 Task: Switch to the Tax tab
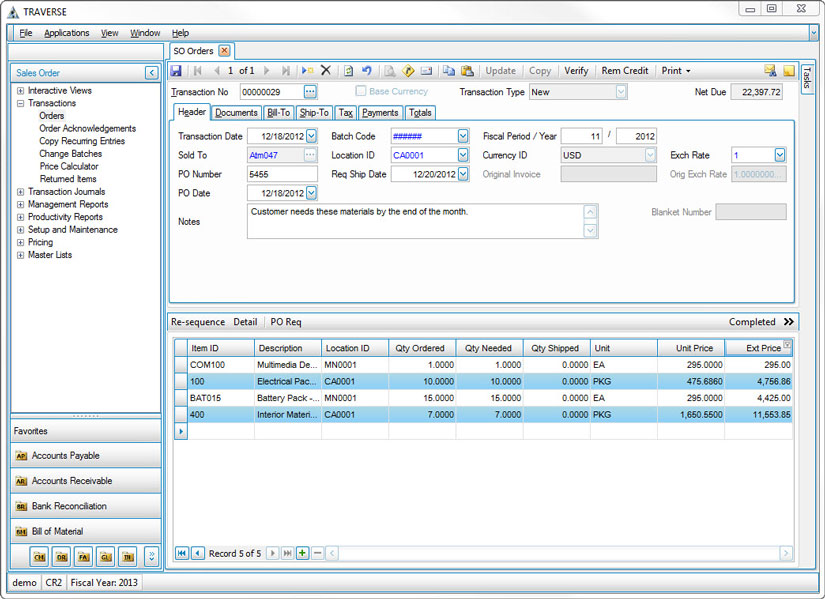[x=346, y=113]
